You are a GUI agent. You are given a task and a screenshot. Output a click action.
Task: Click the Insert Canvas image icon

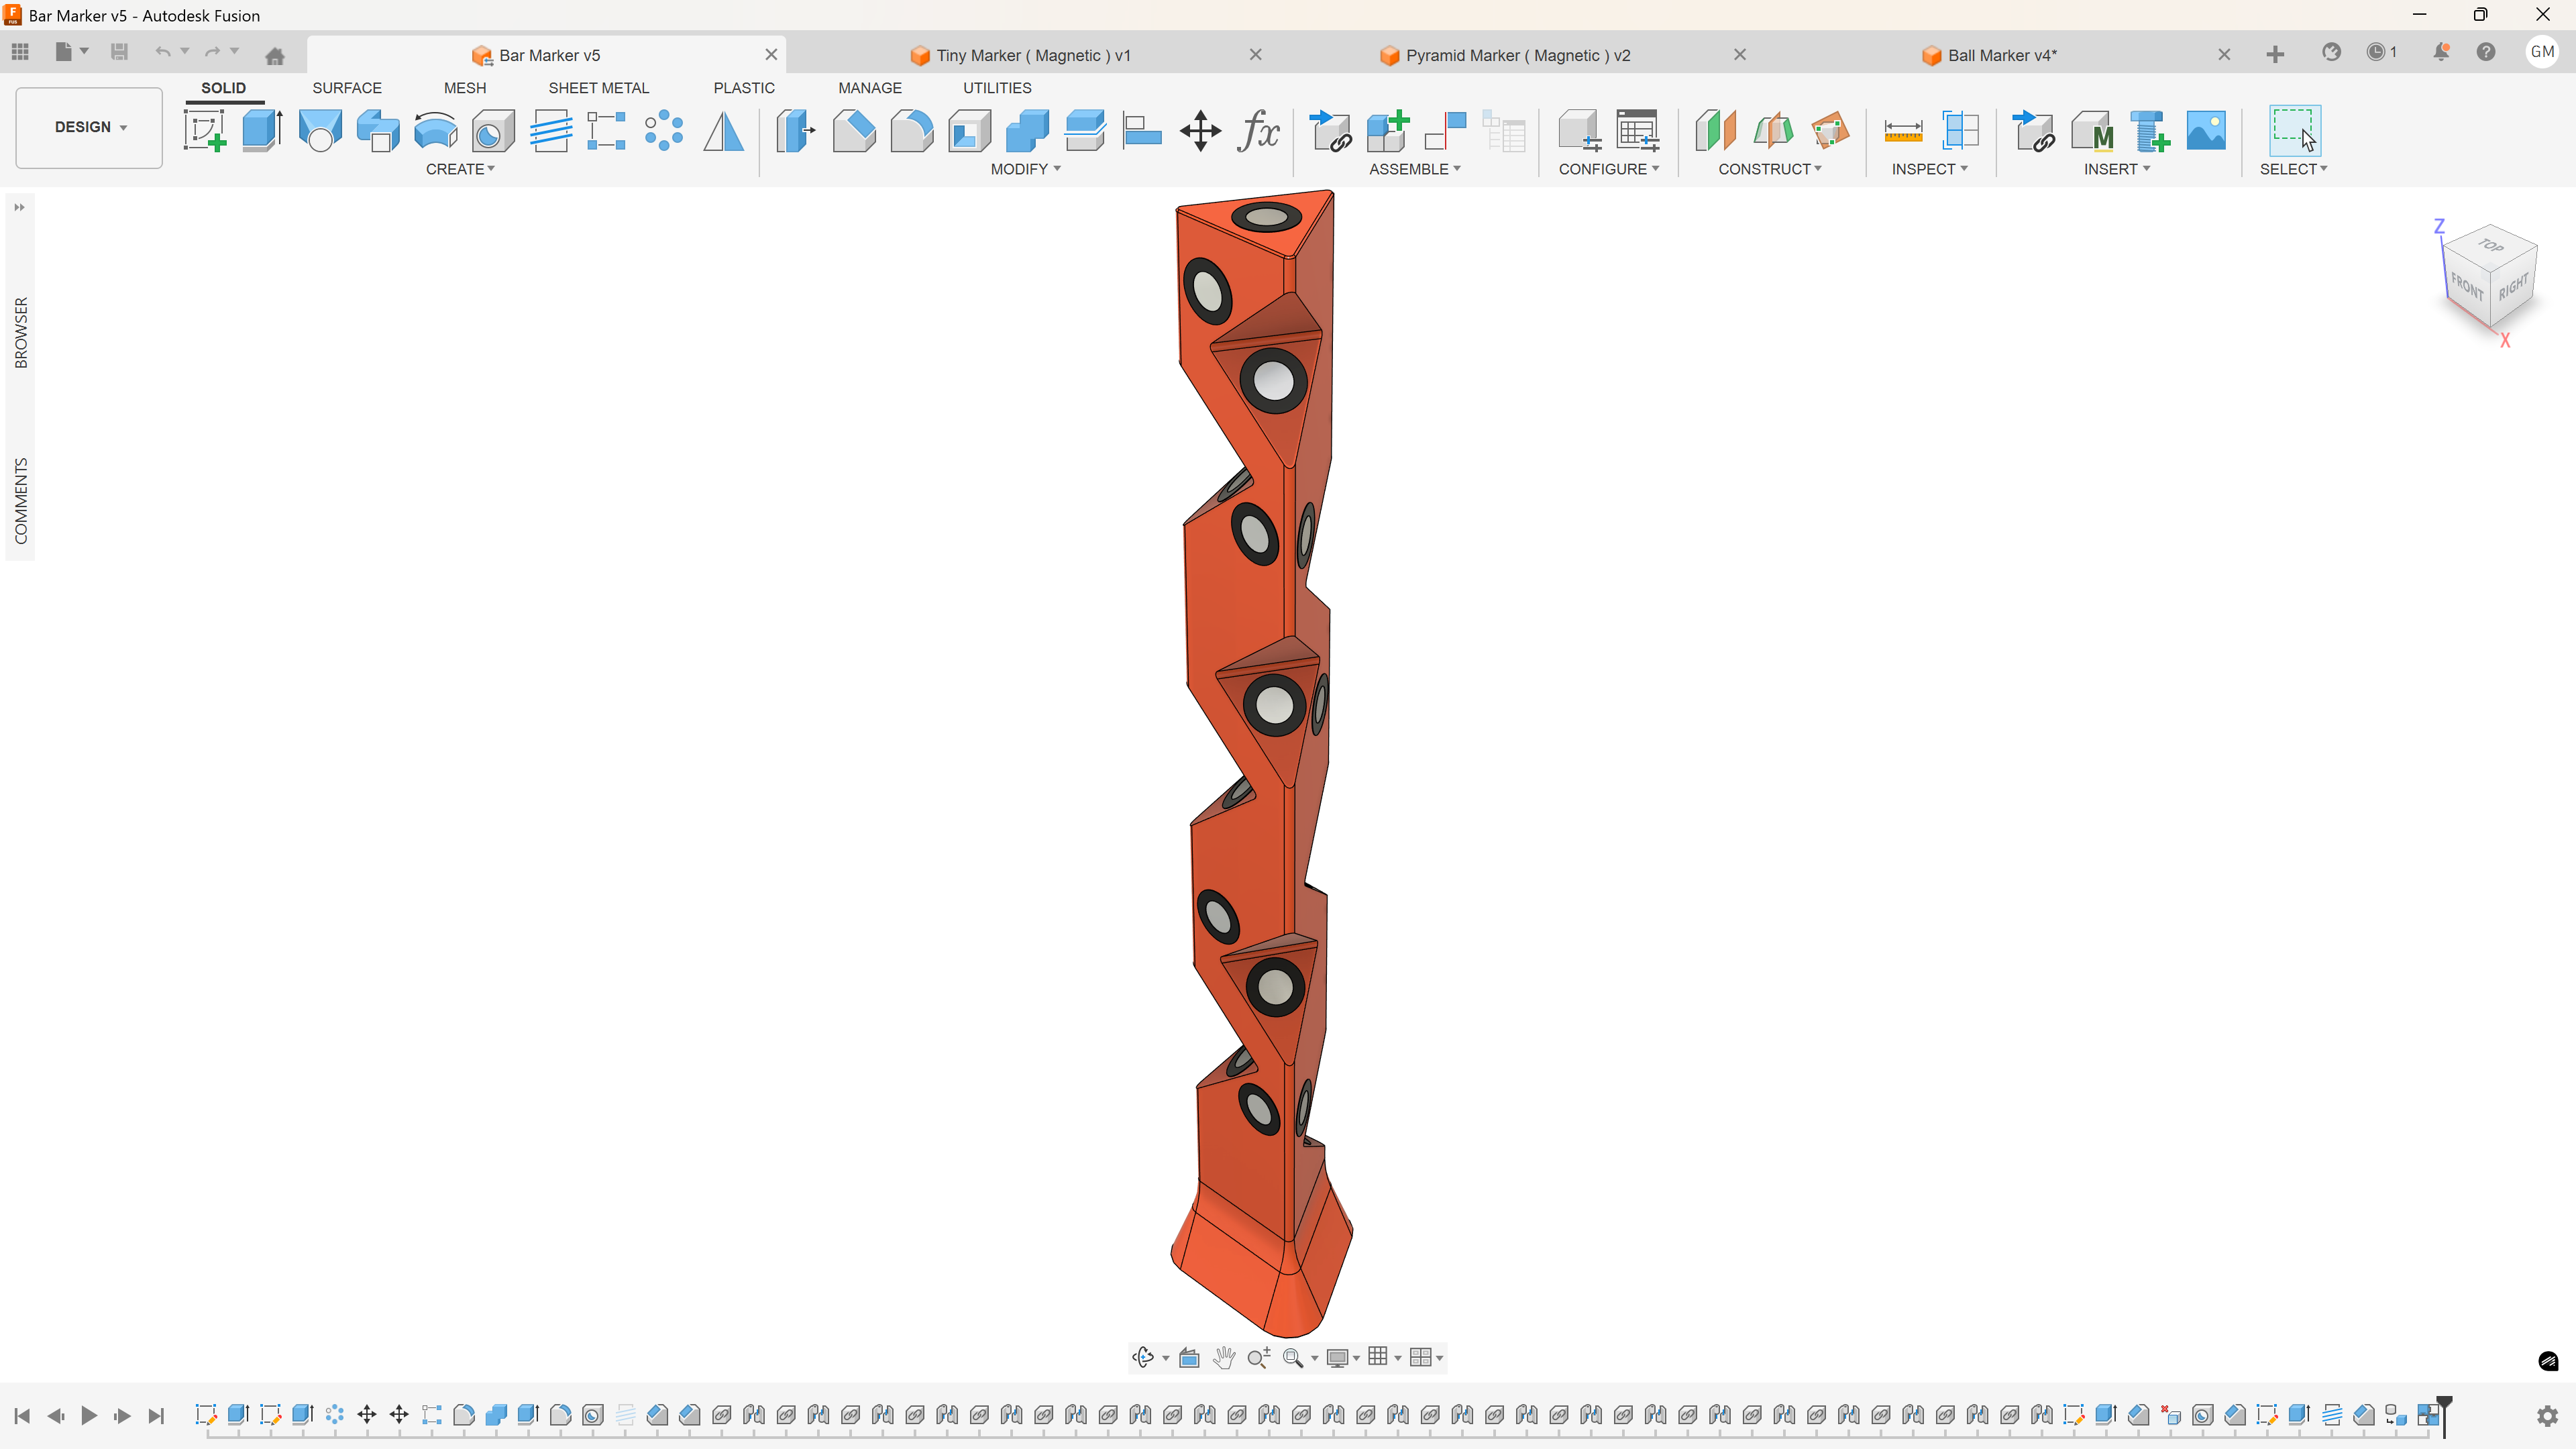[x=2206, y=131]
